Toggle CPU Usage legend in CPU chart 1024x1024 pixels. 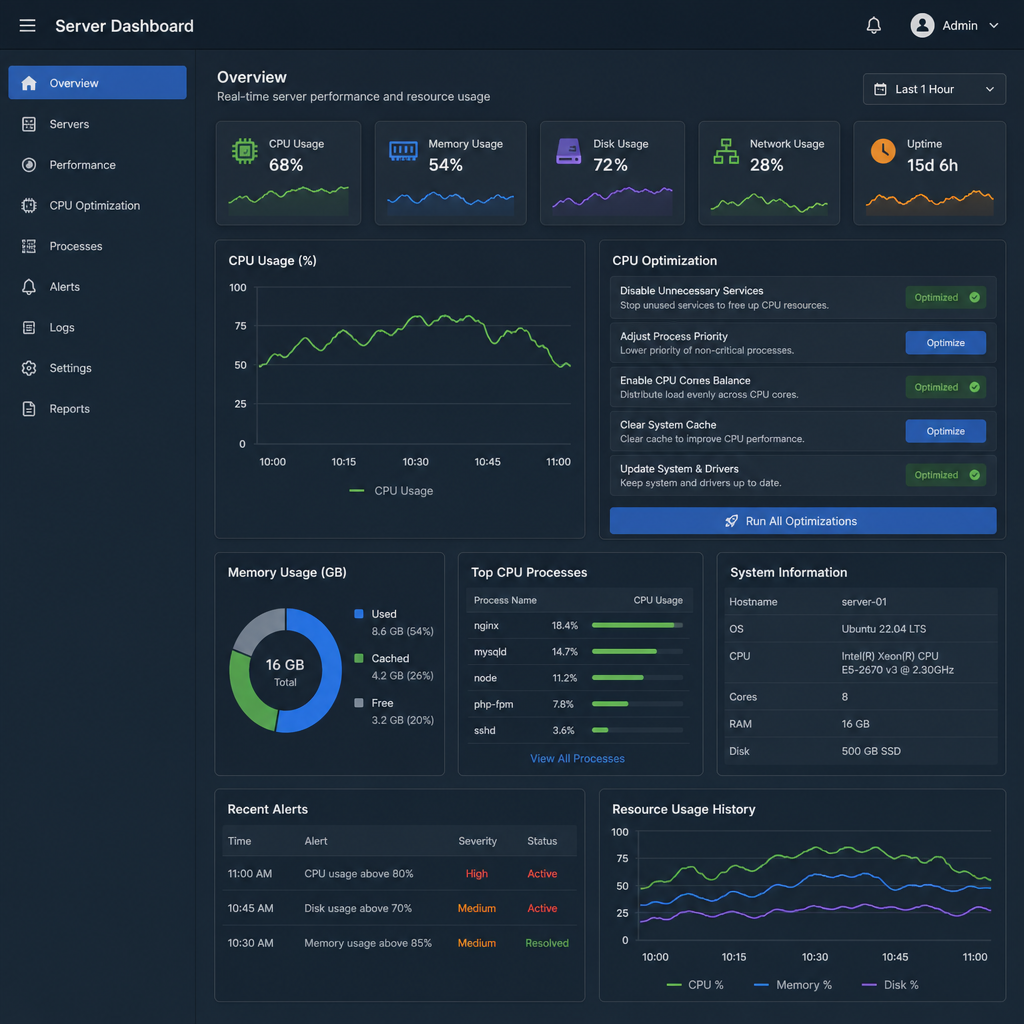tap(391, 490)
